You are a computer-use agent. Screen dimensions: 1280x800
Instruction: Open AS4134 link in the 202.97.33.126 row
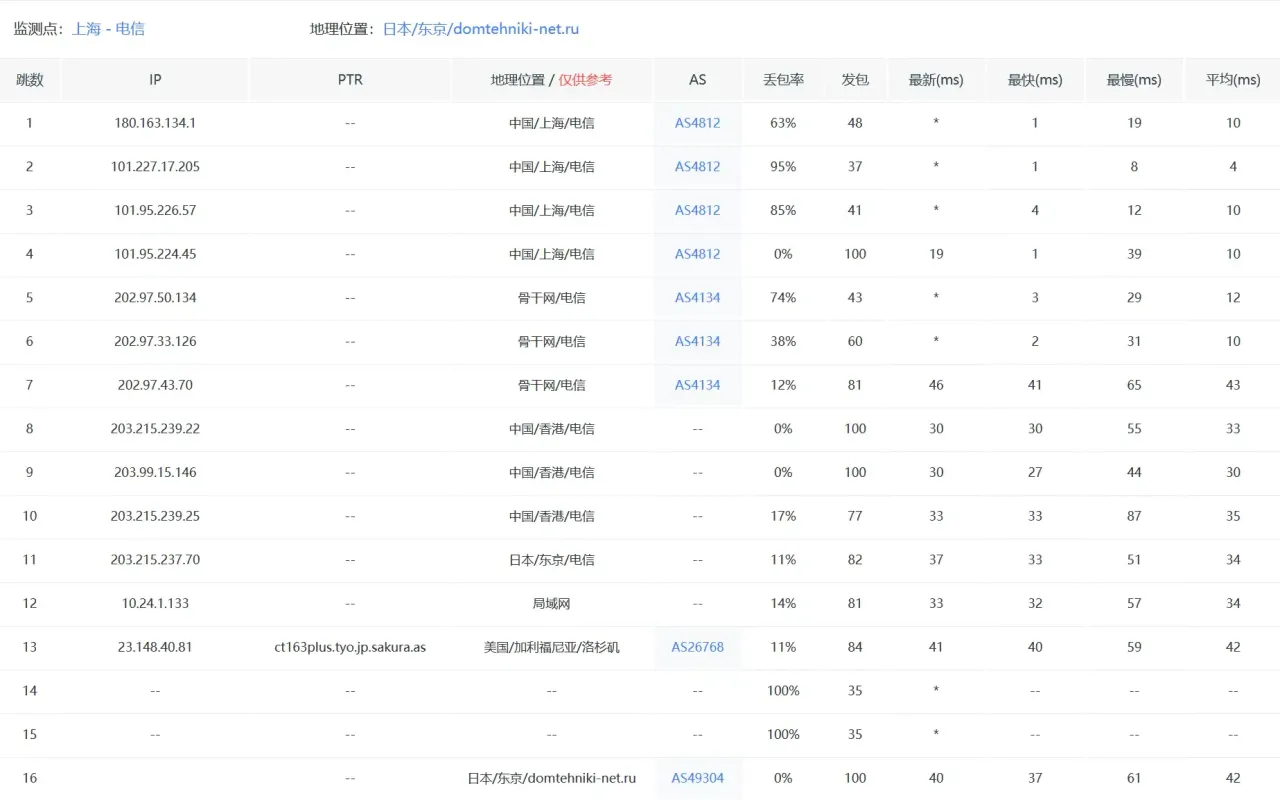[x=697, y=341]
